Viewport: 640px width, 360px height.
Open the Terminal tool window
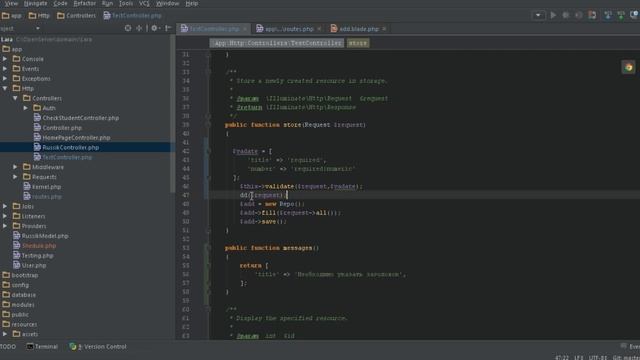(x=42, y=347)
